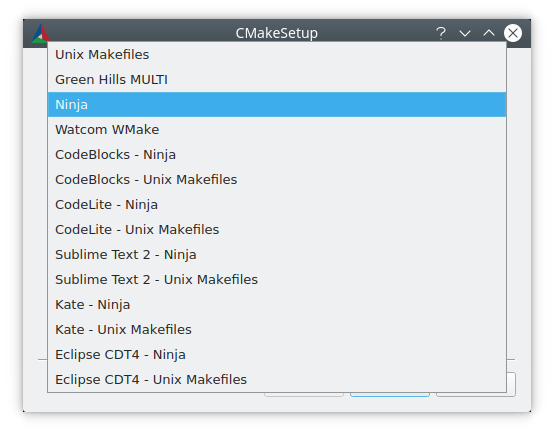This screenshot has height=432, width=551.
Task: Click the CMake logo window icon
Action: [40, 33]
